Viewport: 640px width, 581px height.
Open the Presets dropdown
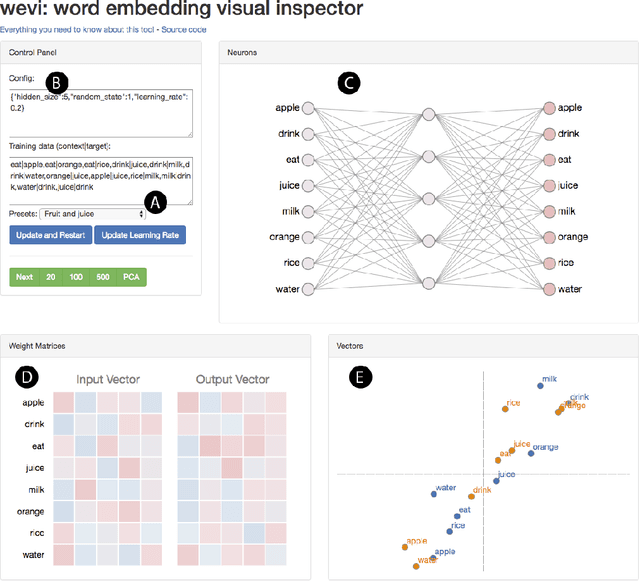(93, 213)
